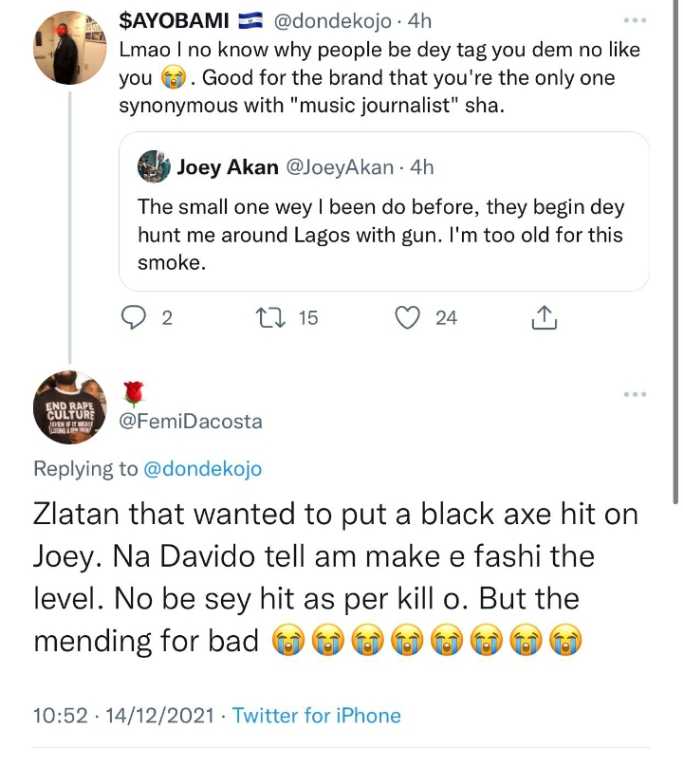Click the reply speech bubble icon
The width and height of the screenshot is (683, 757).
click(133, 318)
